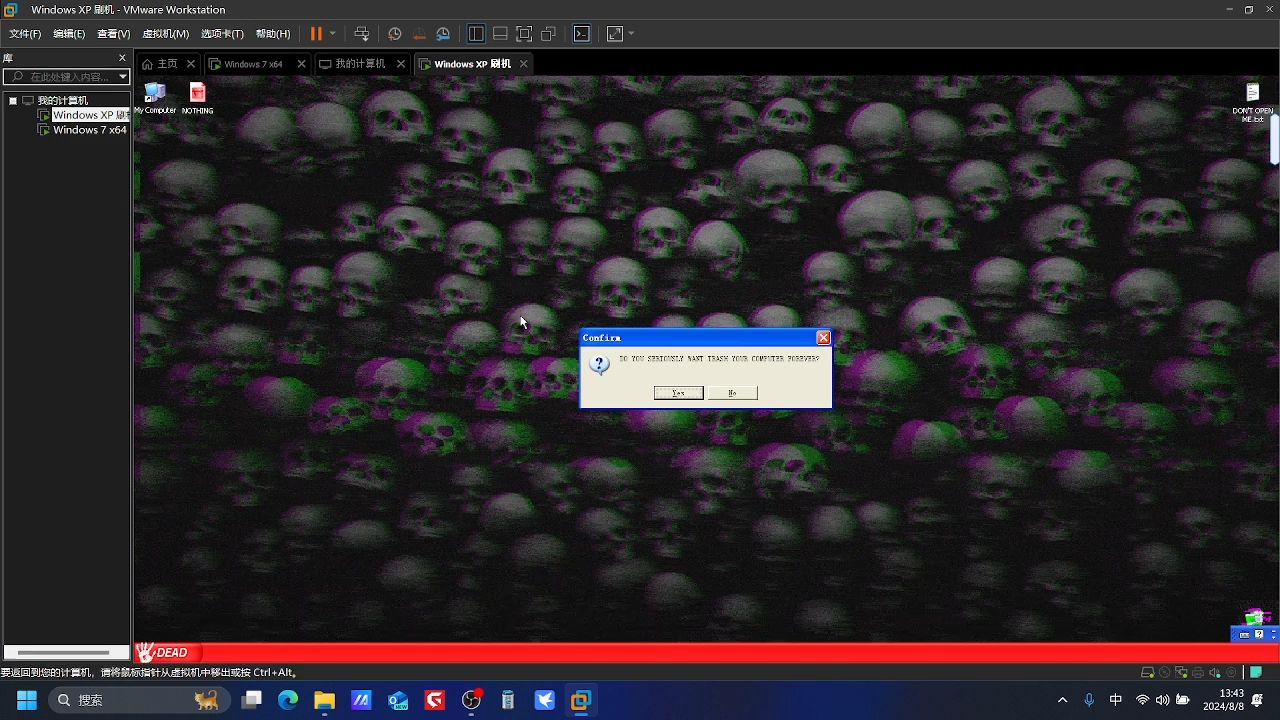Open the 查看(V) menu
The height and width of the screenshot is (720, 1280).
[113, 34]
